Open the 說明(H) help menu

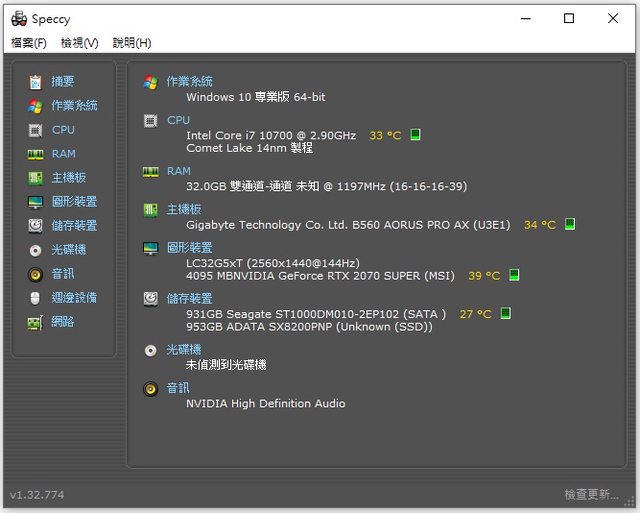tap(132, 43)
